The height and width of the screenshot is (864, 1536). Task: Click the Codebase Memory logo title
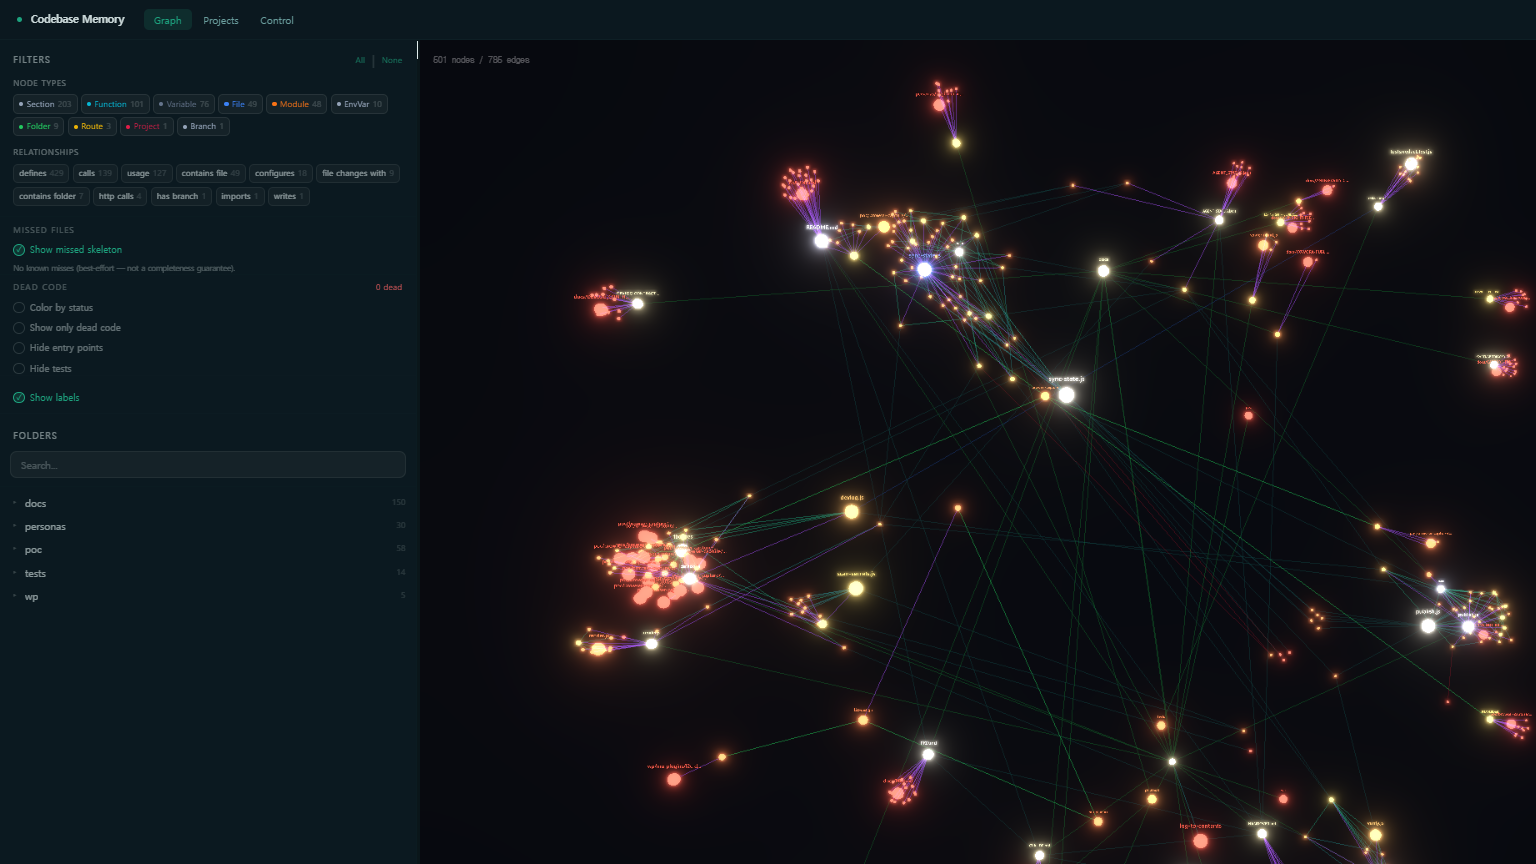coord(77,19)
